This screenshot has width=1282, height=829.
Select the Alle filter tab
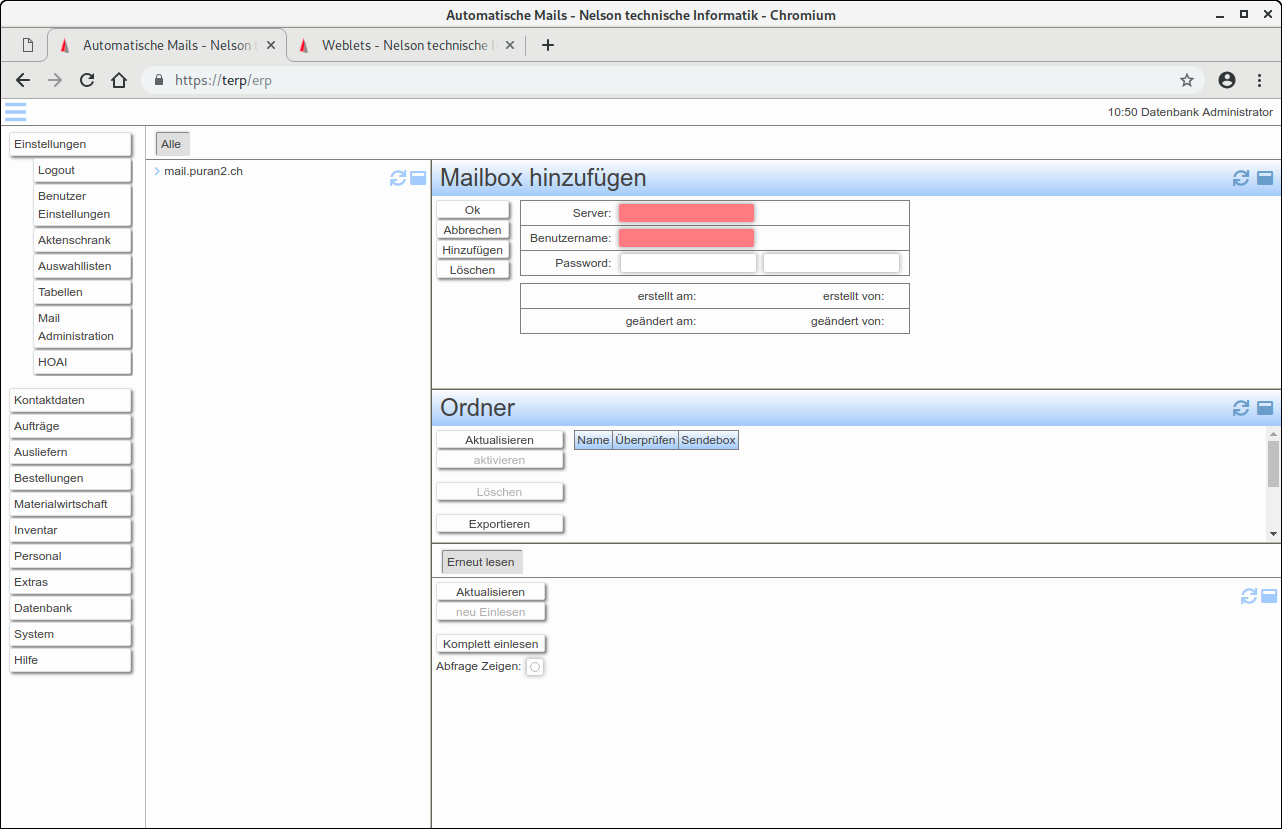coord(171,144)
